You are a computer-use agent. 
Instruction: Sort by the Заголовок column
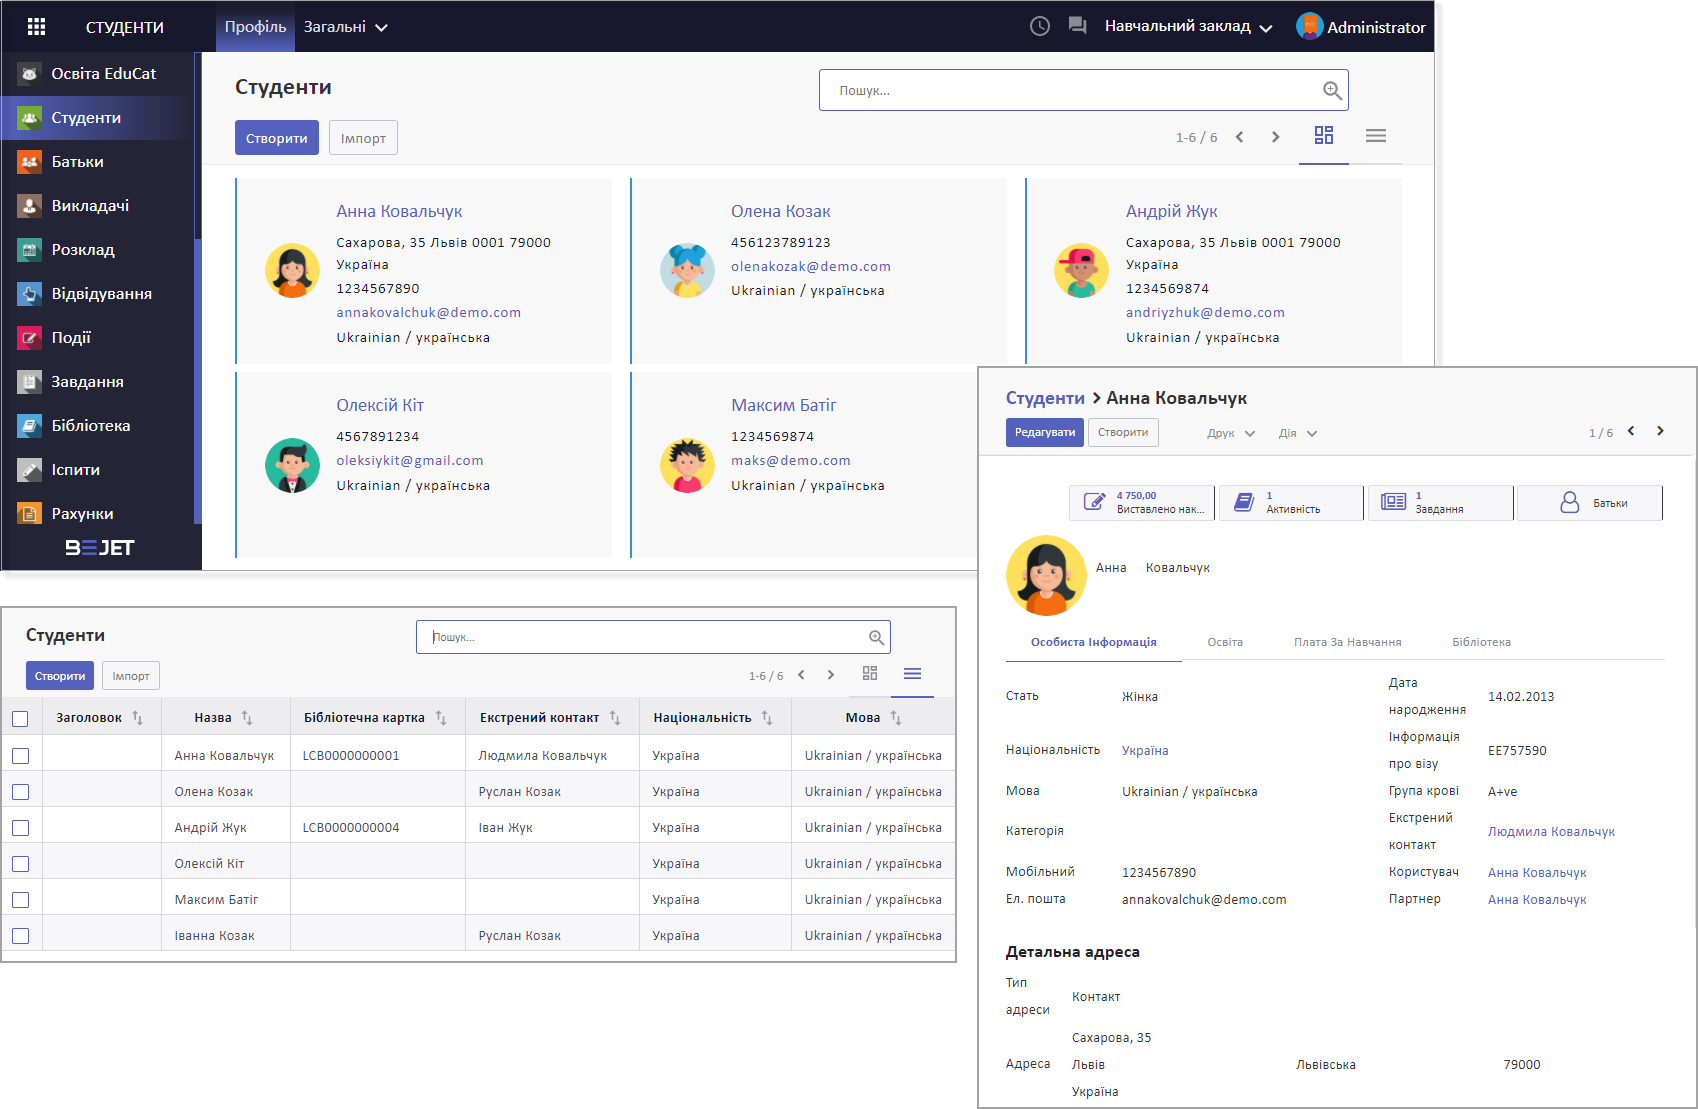coord(101,718)
